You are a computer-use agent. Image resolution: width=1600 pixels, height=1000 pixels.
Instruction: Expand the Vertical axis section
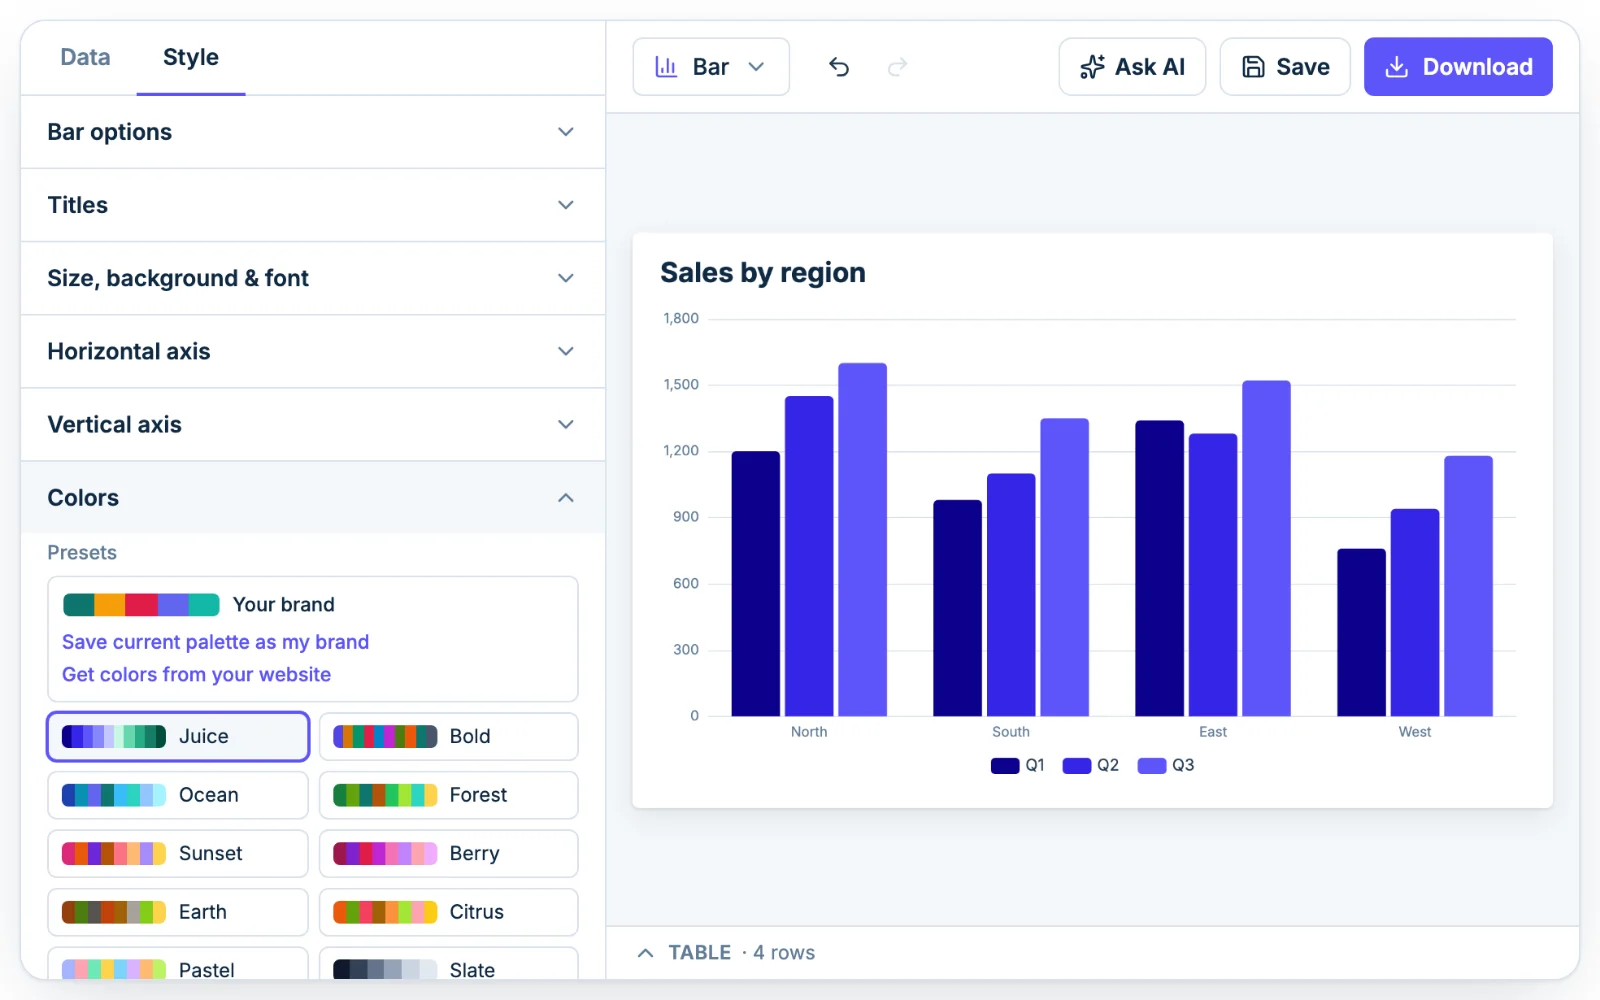(313, 424)
